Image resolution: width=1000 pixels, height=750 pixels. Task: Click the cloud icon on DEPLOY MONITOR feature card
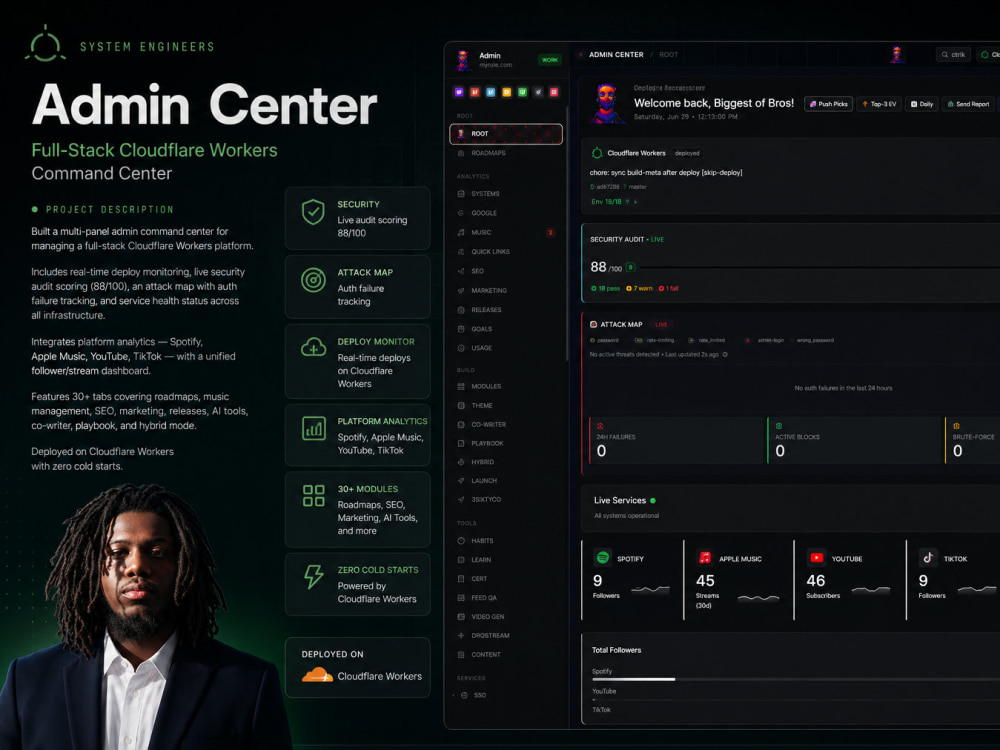313,348
